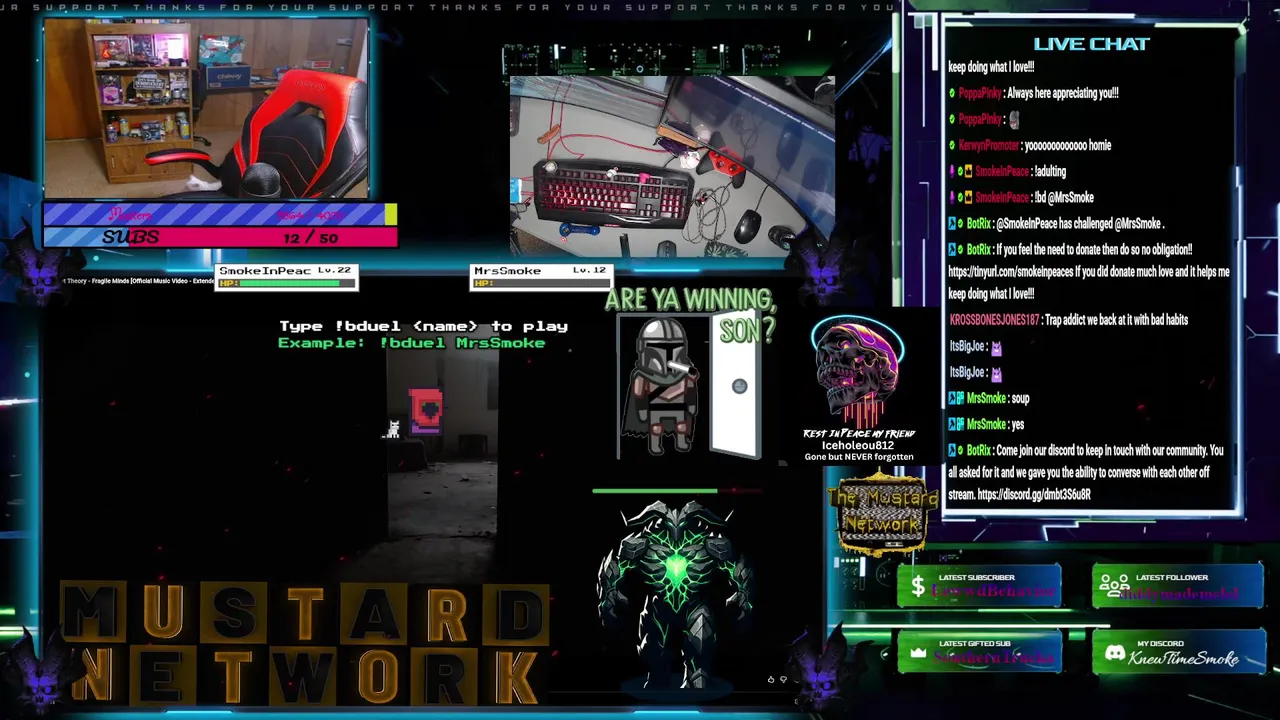Click the grey emote in PoppaPinky's second message

coord(1014,119)
